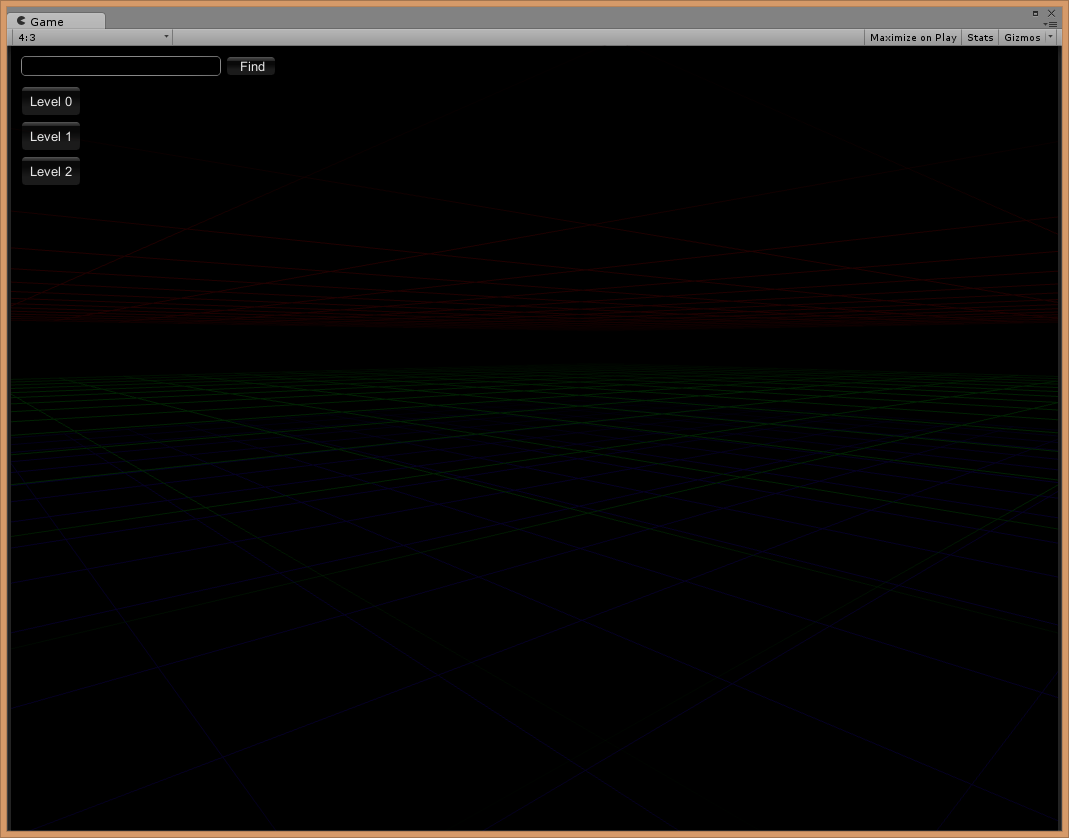The image size is (1069, 838).
Task: Click the empty tab strip right of Game tab
Action: click(560, 20)
